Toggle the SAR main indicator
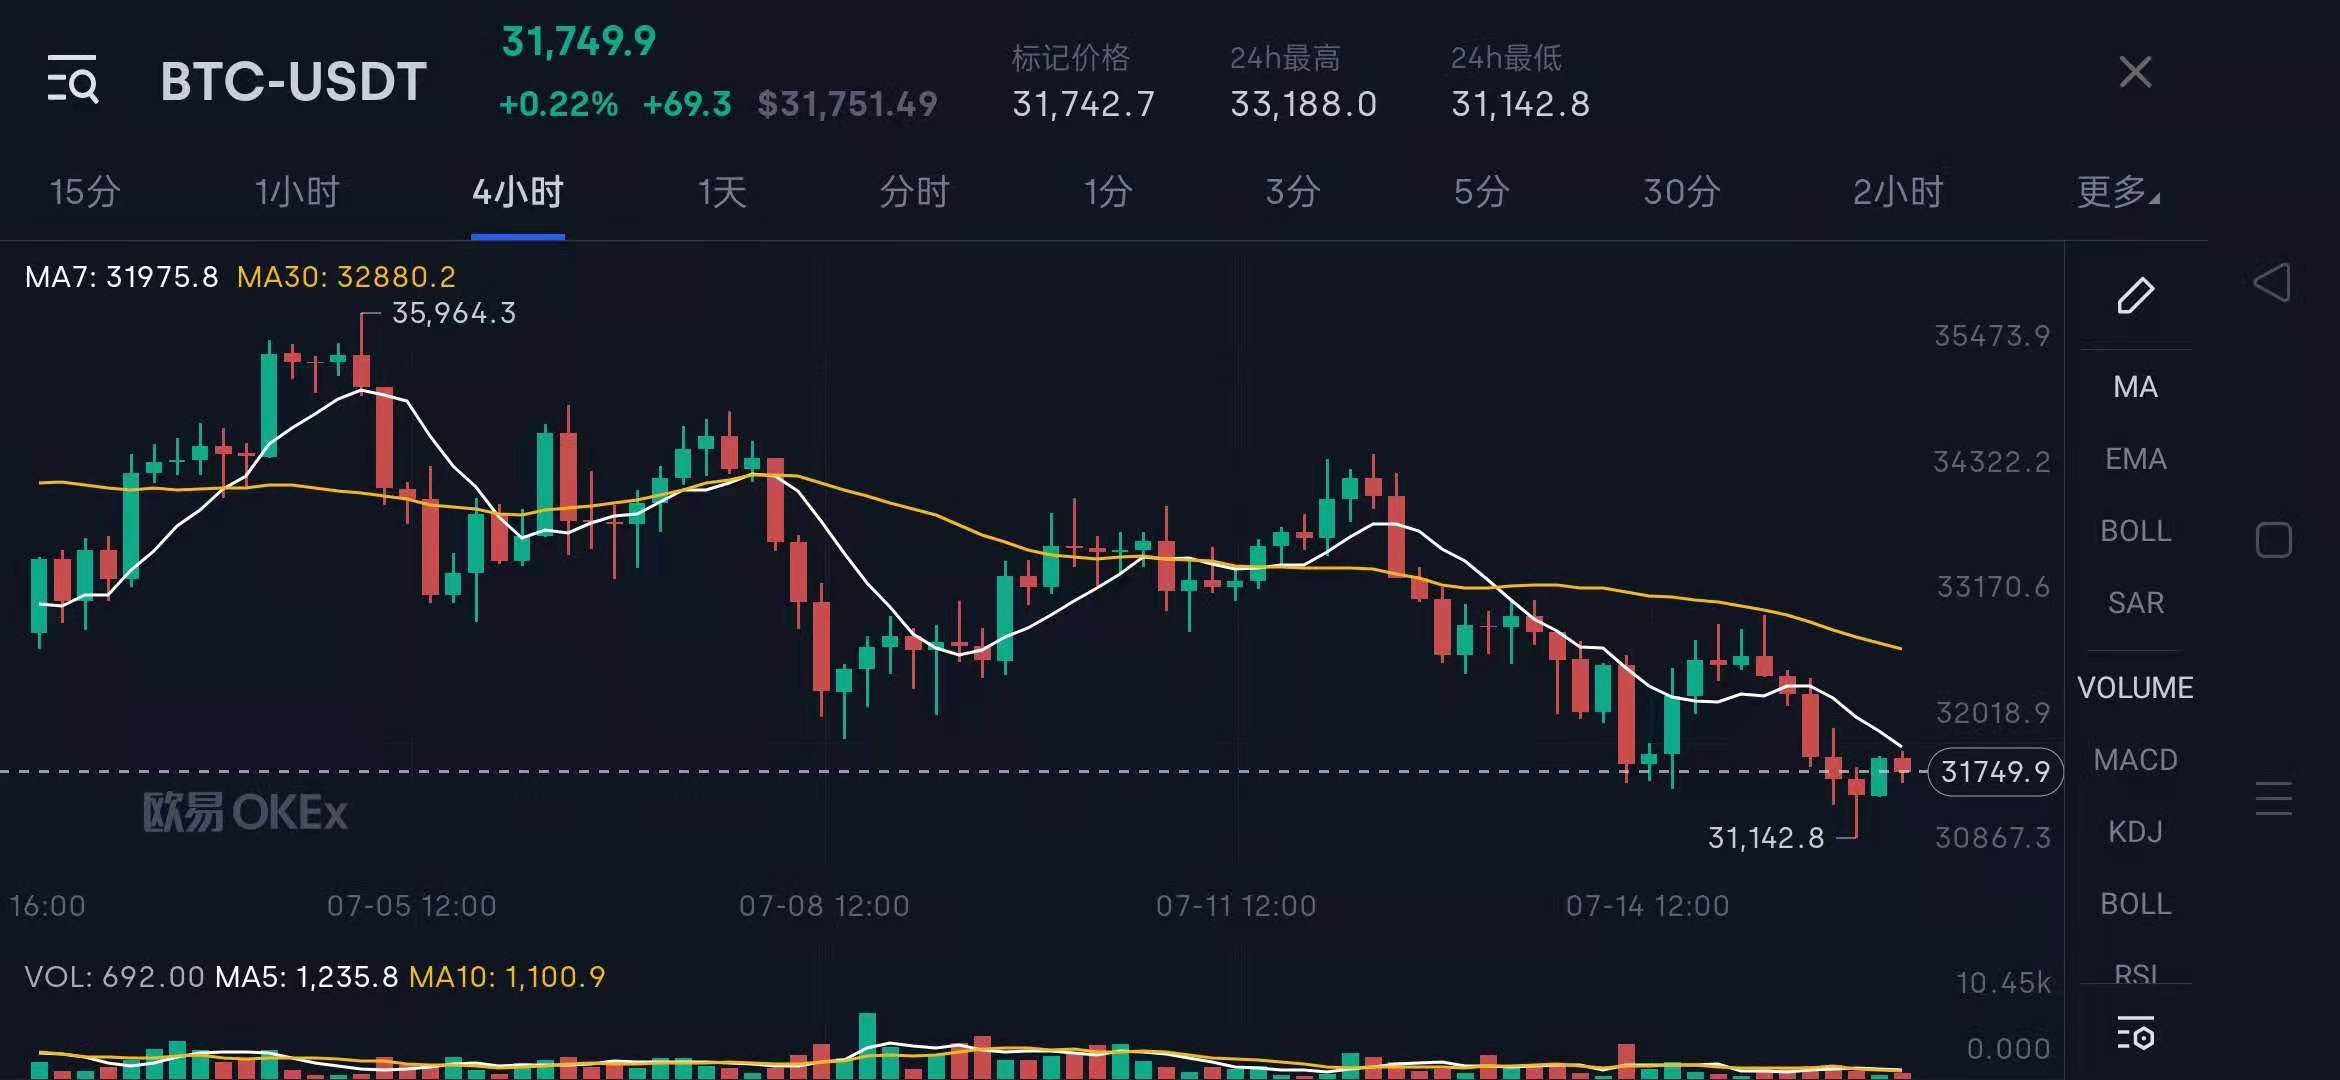2340x1080 pixels. [2135, 603]
